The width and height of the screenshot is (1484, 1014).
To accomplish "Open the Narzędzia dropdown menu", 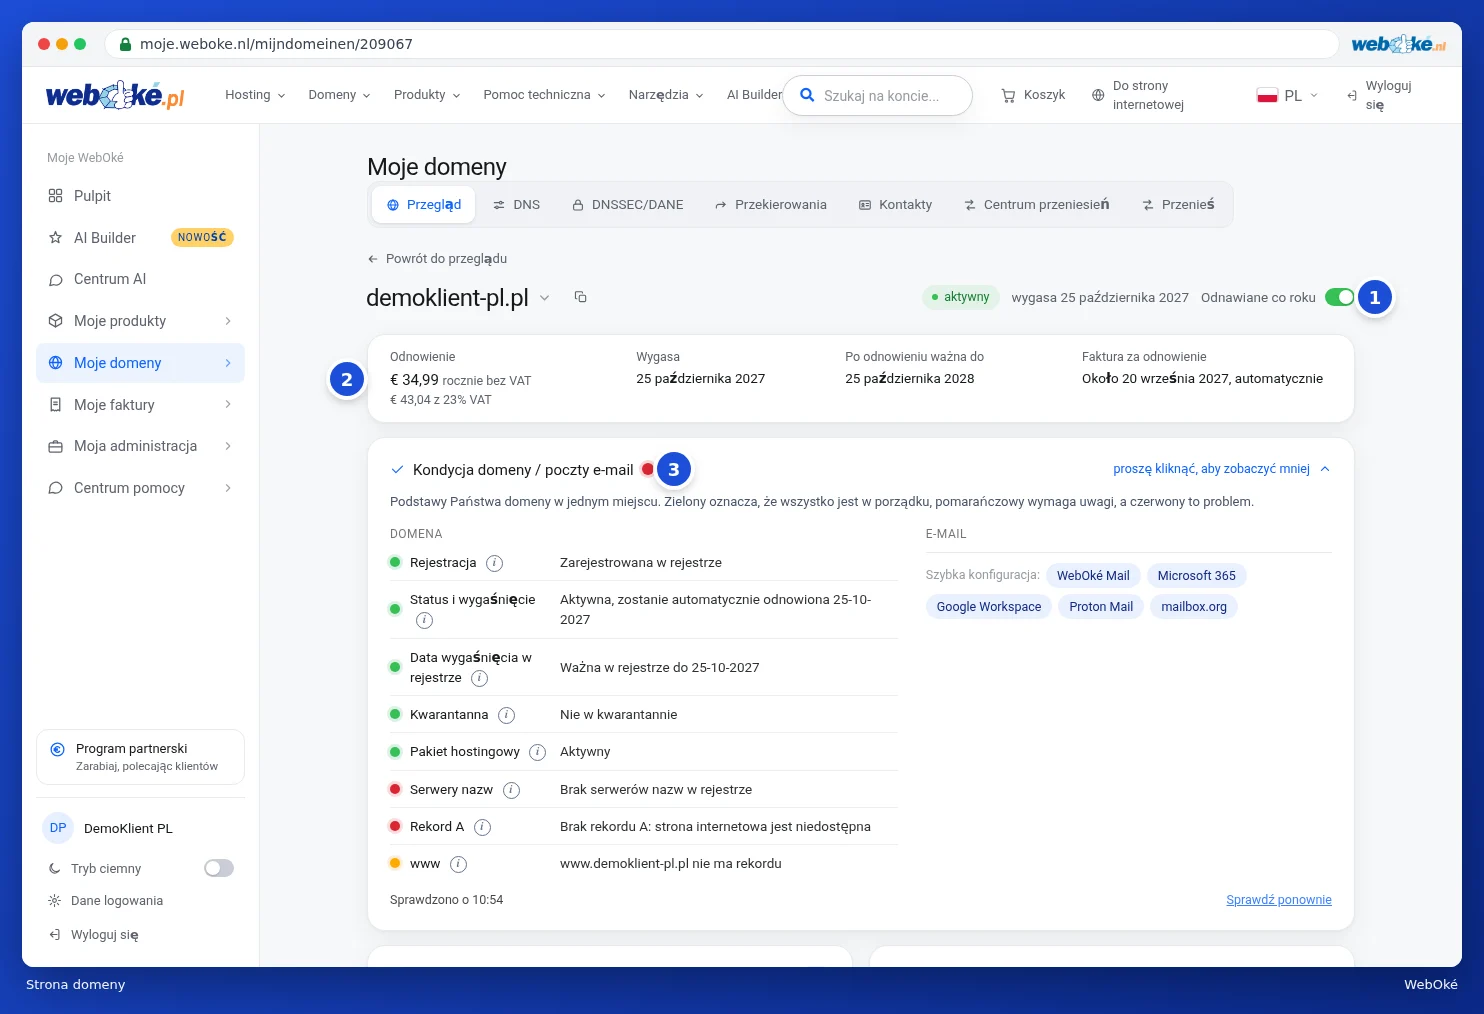I will (x=666, y=95).
